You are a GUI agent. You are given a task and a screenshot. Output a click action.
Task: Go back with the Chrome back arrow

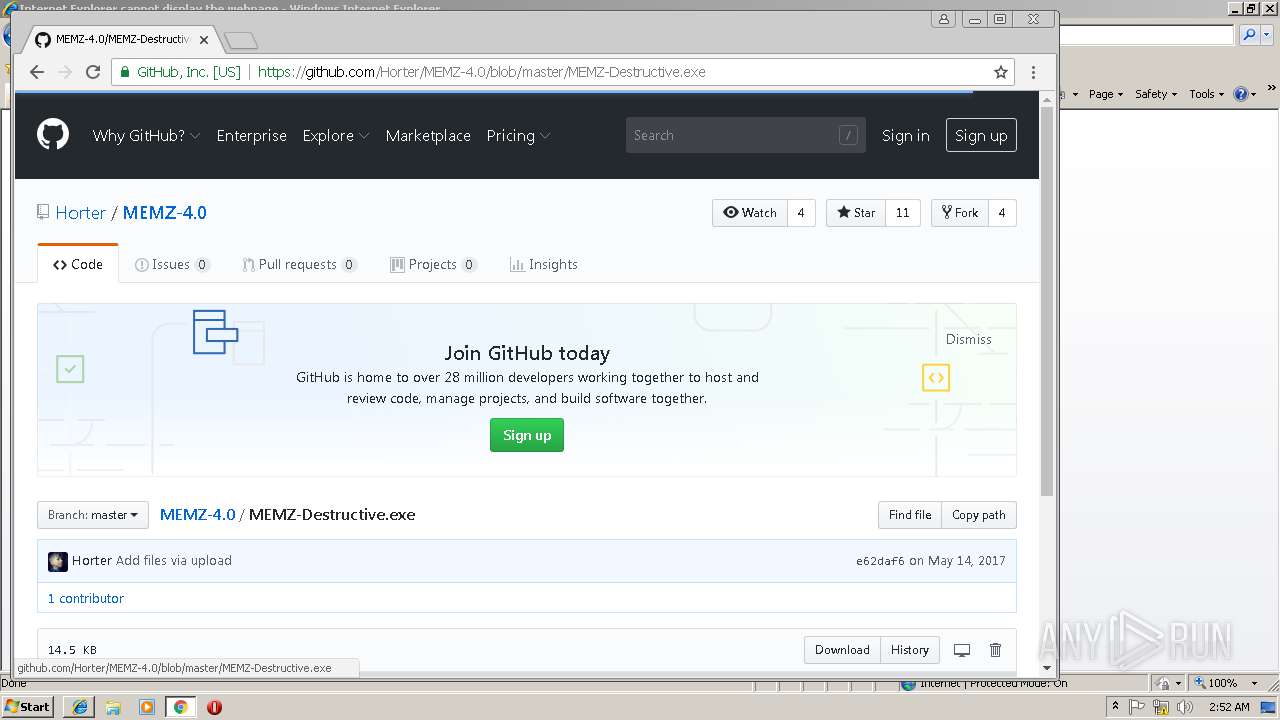pos(37,72)
